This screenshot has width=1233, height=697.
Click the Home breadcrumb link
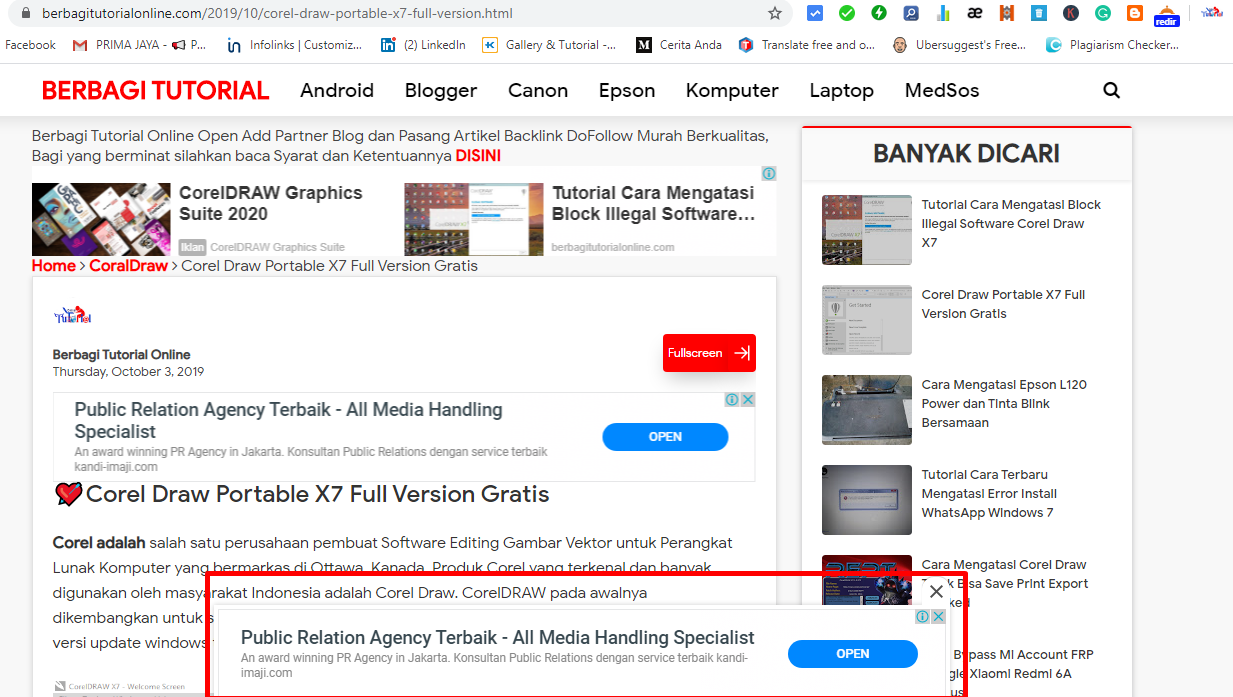(x=53, y=266)
